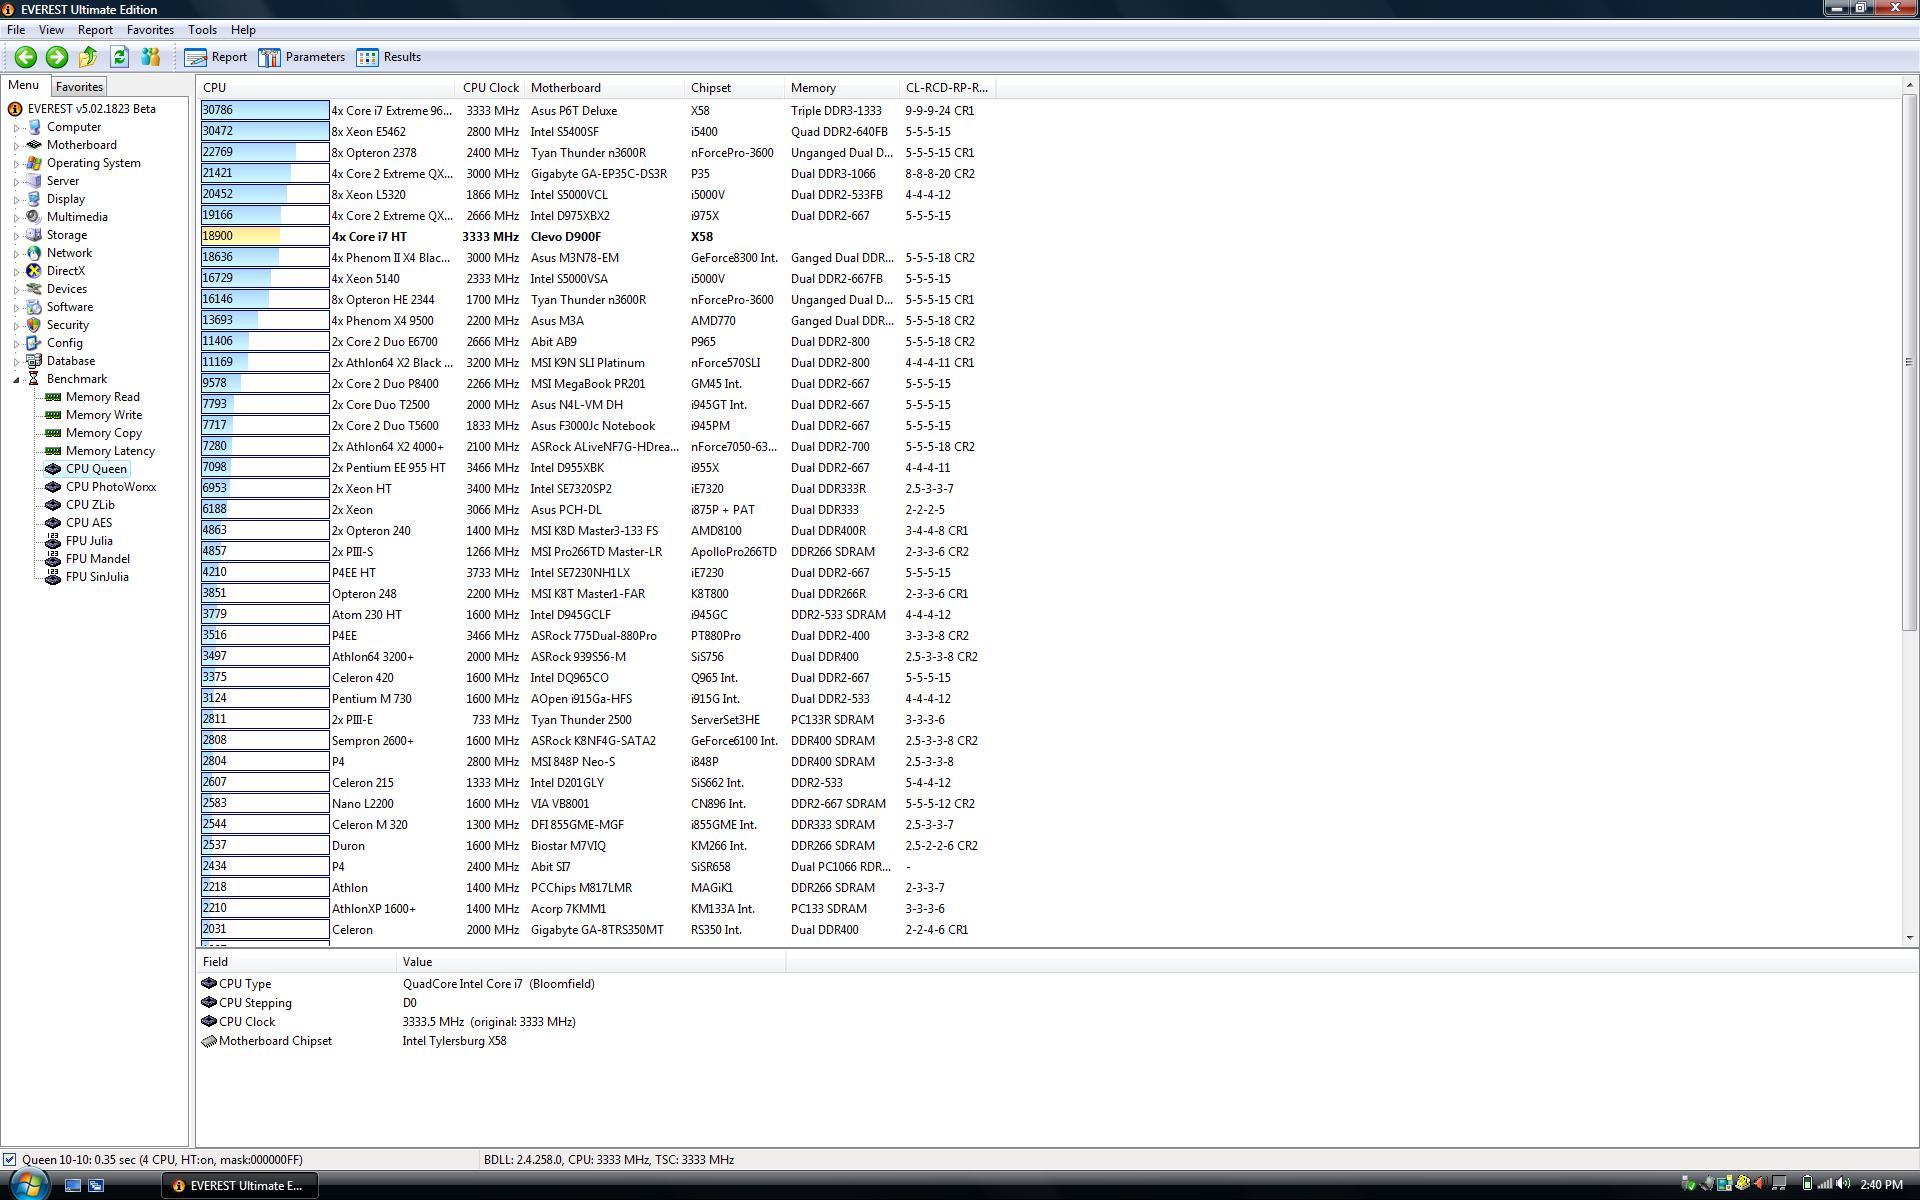Select the Security shield icon
The height and width of the screenshot is (1200, 1920).
[x=34, y=325]
